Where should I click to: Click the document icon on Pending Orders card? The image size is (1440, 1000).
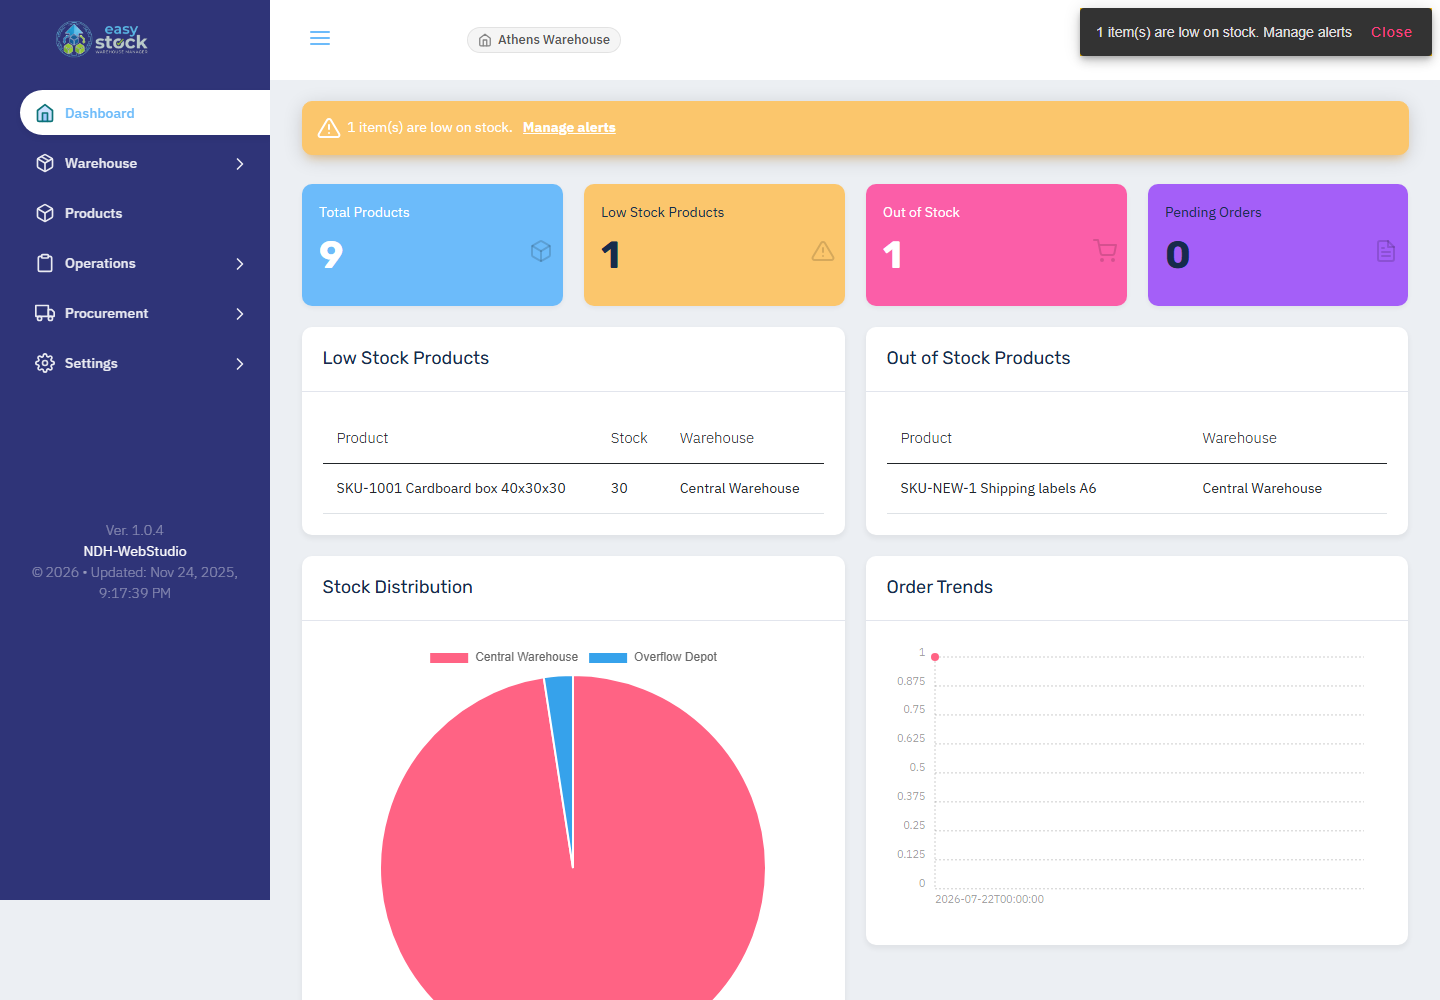pyautogui.click(x=1386, y=251)
